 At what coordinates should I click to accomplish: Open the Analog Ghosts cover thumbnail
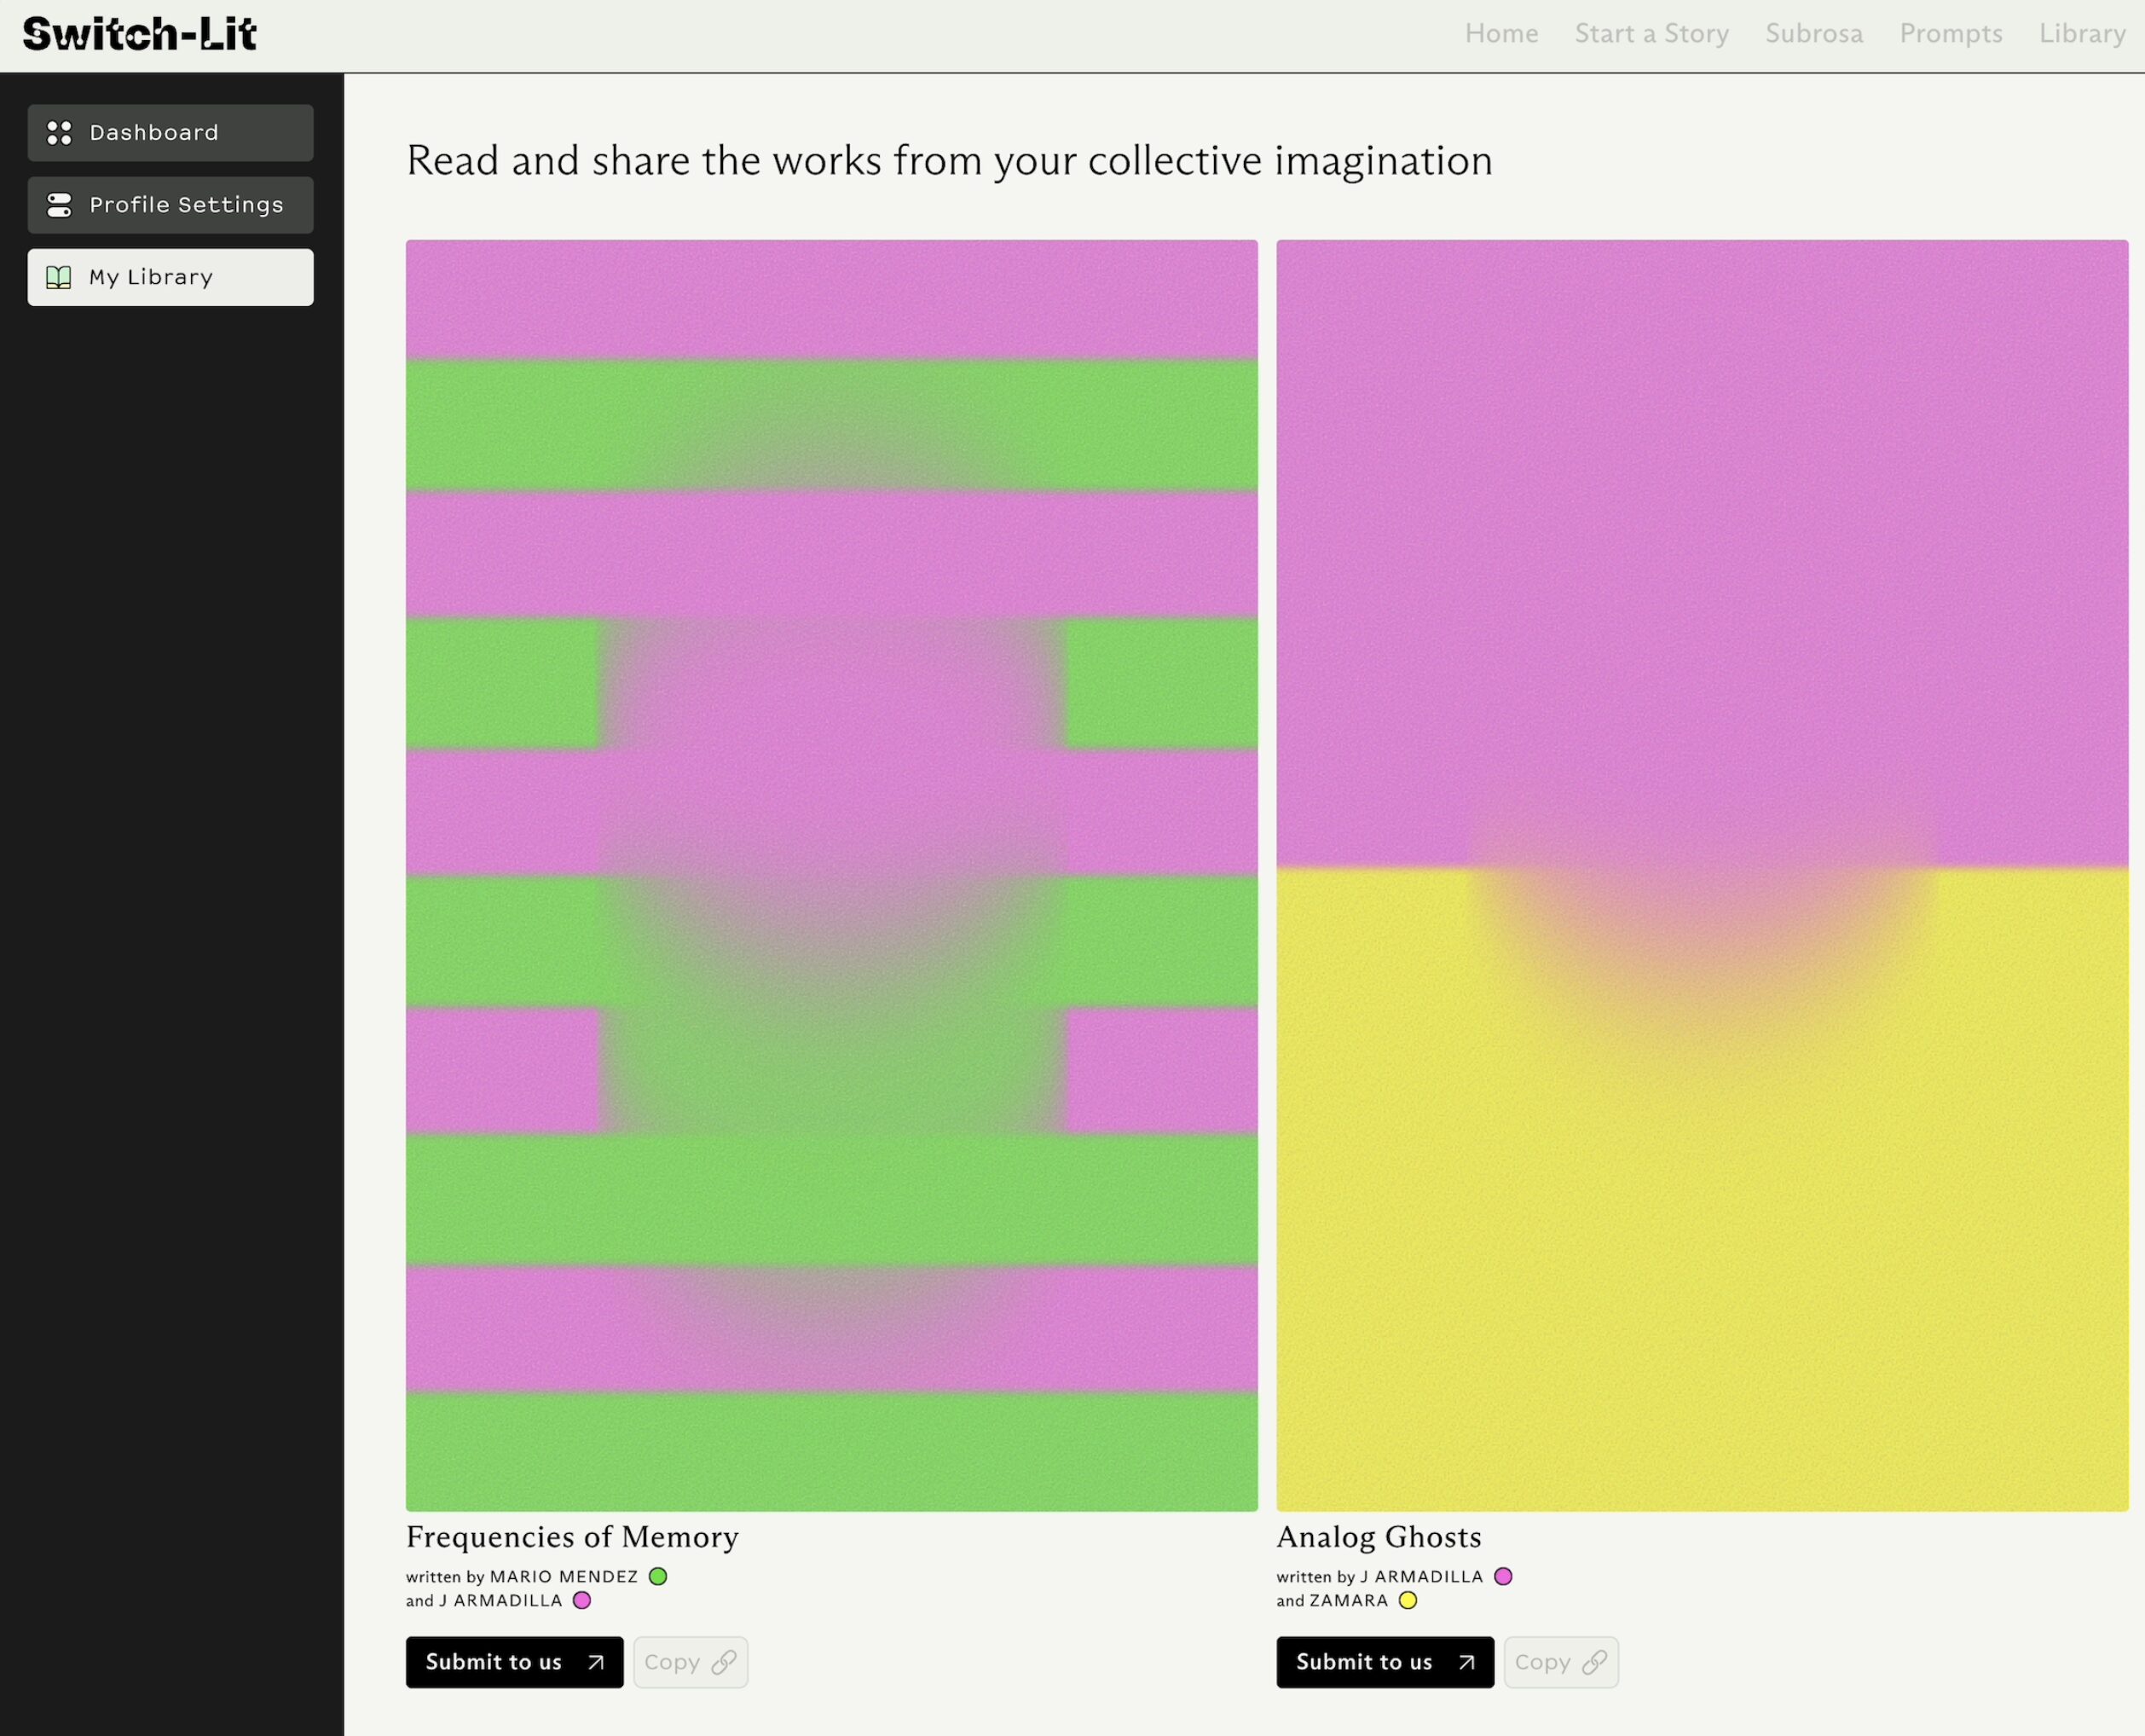[1702, 875]
